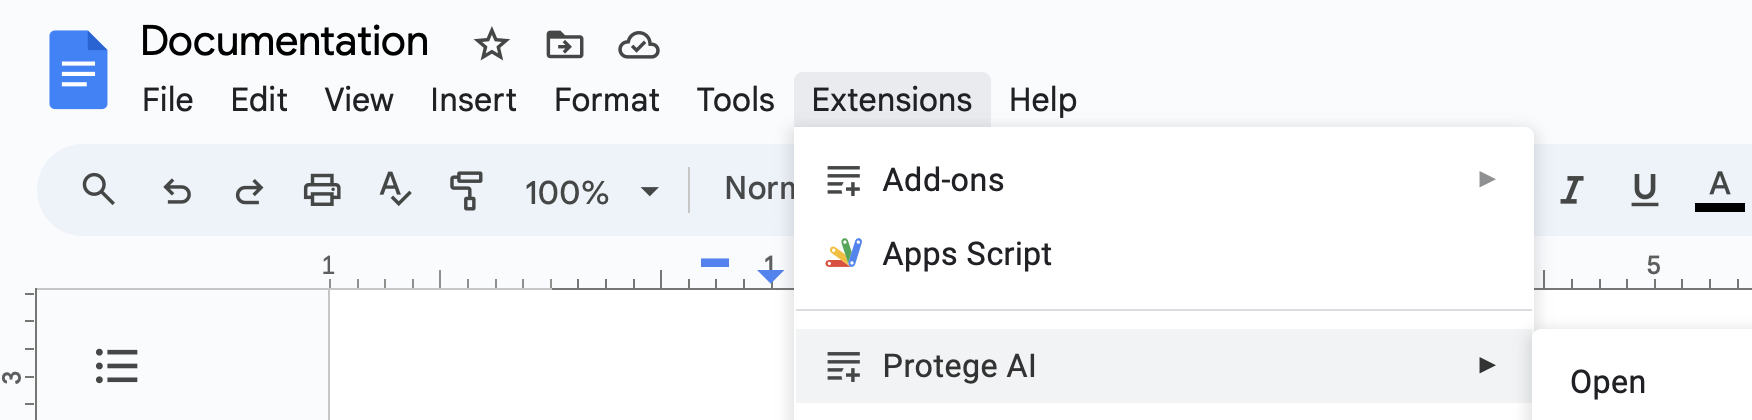1752x420 pixels.
Task: Select Apps Script from Extensions menu
Action: click(x=966, y=254)
